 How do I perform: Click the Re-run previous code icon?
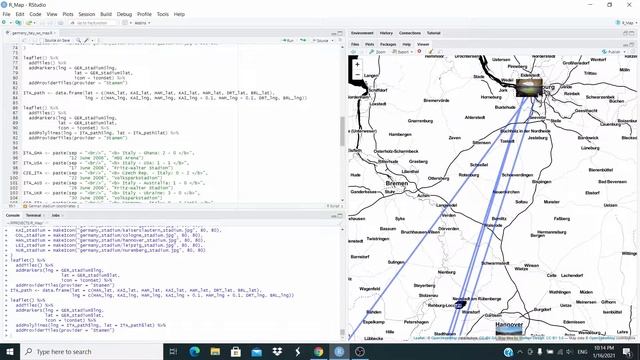[x=303, y=40]
